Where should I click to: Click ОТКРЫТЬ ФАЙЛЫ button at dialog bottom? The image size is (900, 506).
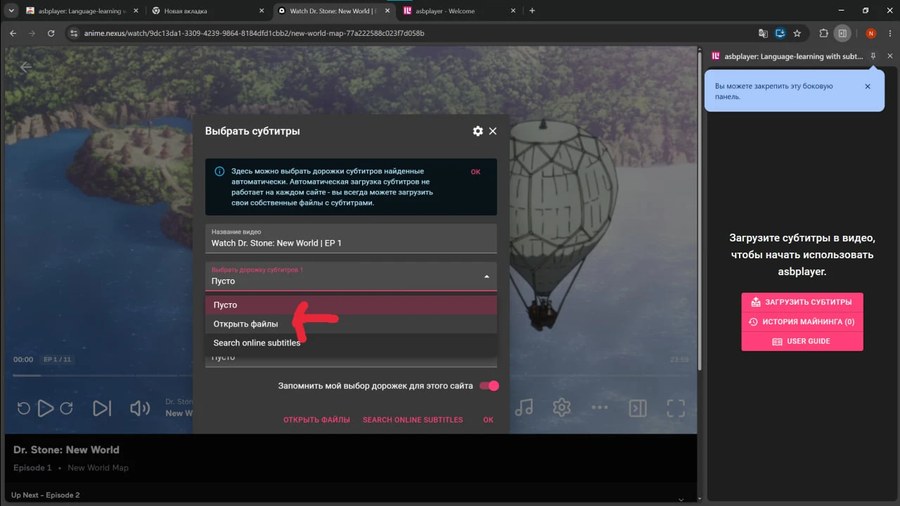pyautogui.click(x=316, y=419)
